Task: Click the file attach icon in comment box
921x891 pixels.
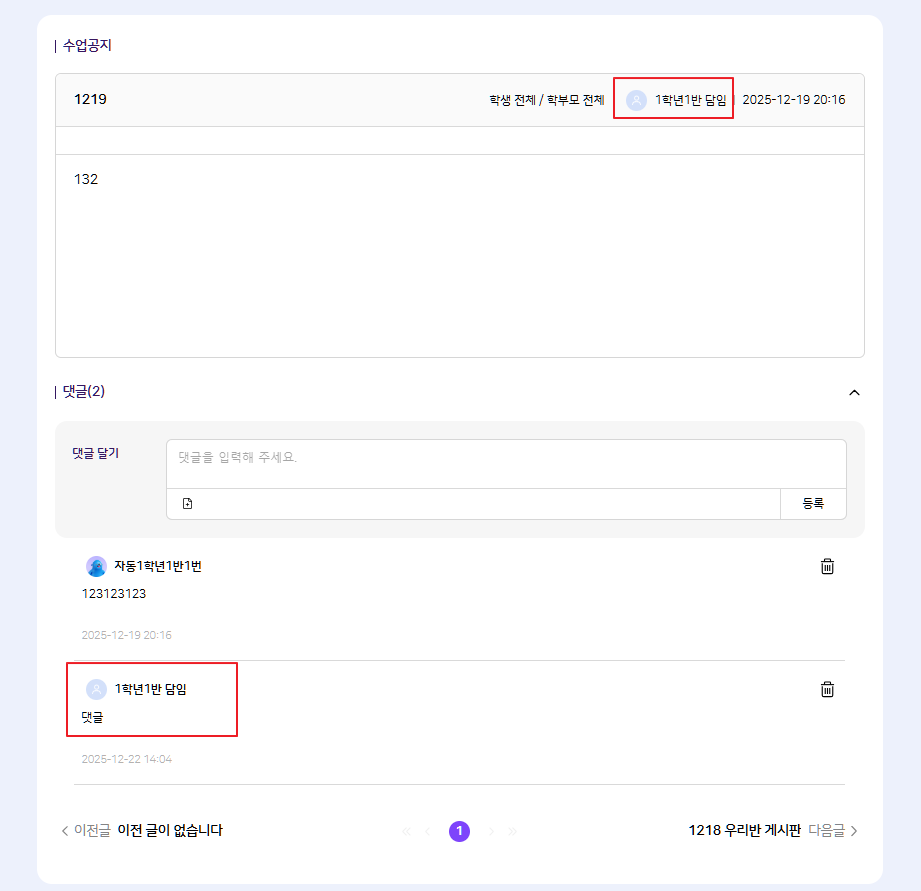Action: coord(187,504)
